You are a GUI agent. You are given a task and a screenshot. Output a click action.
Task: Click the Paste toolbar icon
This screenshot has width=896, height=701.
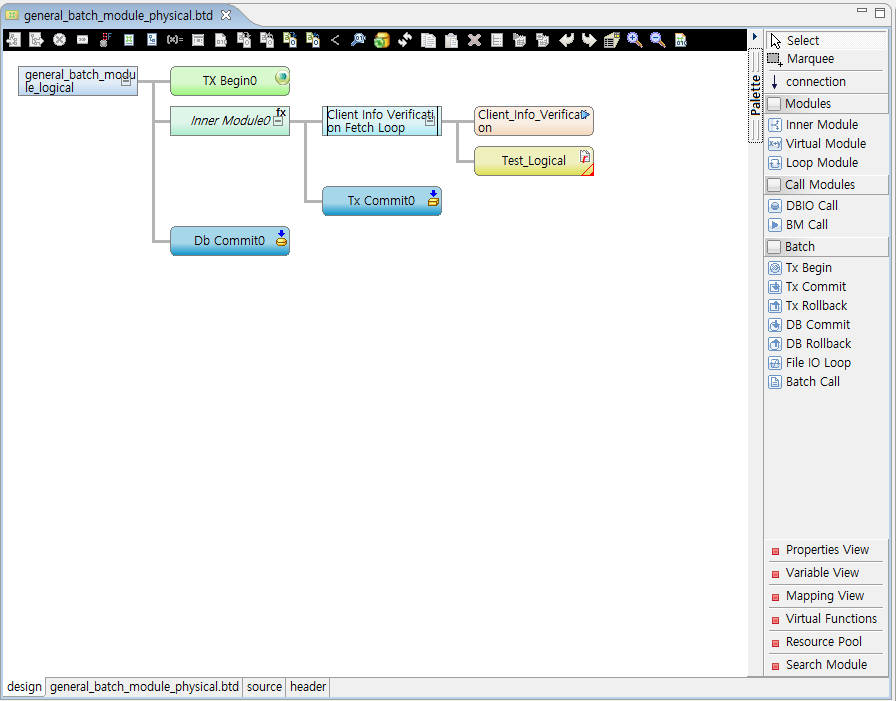(x=452, y=40)
